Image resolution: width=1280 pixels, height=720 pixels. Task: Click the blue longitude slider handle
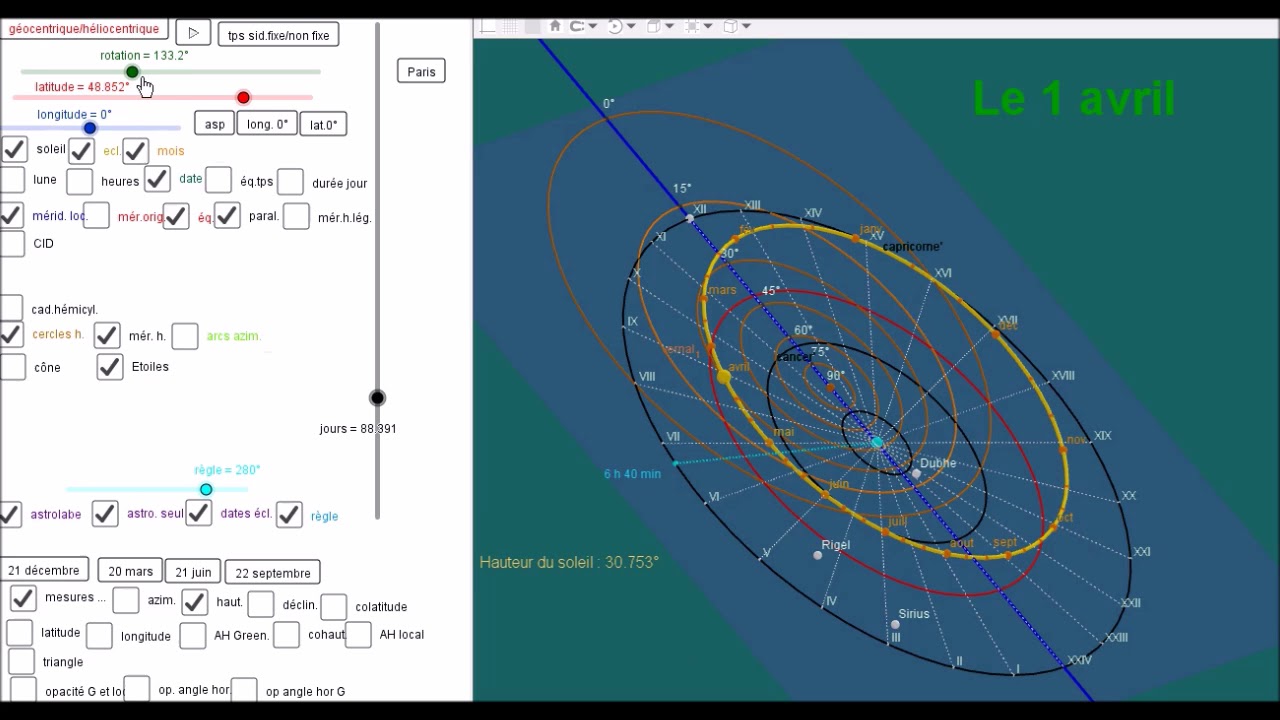90,128
